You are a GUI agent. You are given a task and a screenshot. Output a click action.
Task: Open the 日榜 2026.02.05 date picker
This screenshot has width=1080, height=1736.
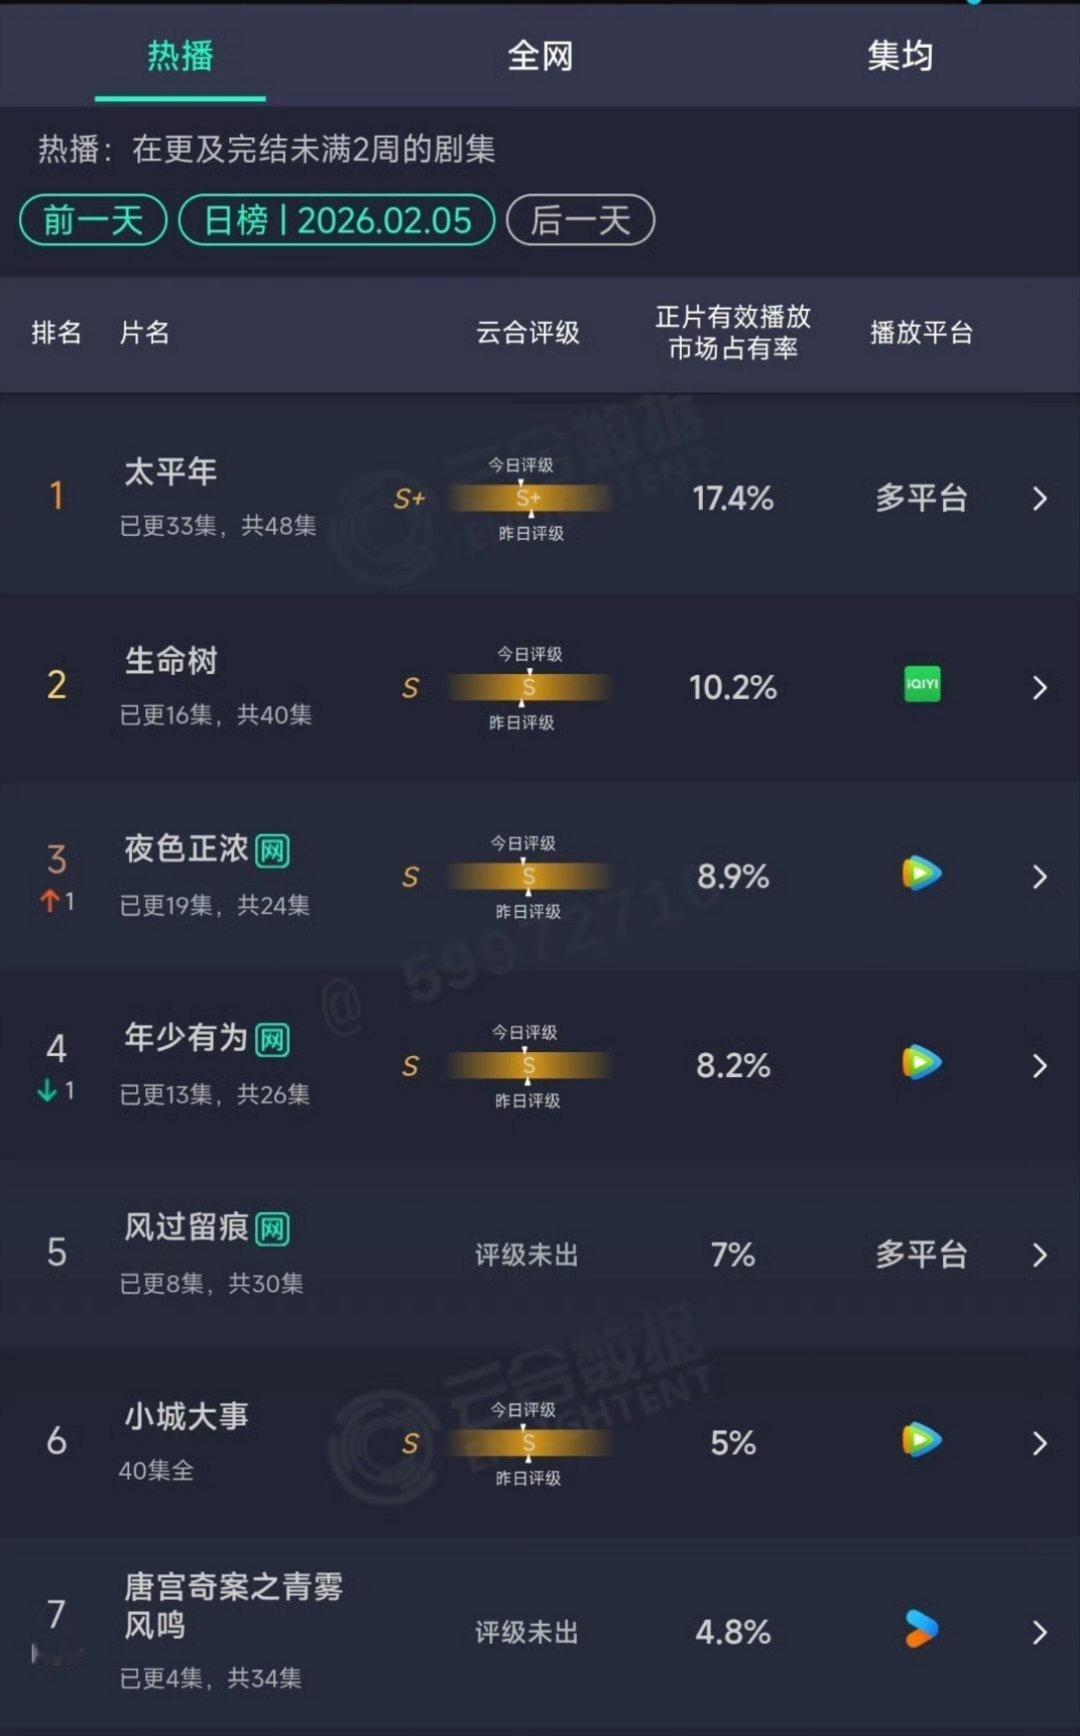click(x=337, y=220)
